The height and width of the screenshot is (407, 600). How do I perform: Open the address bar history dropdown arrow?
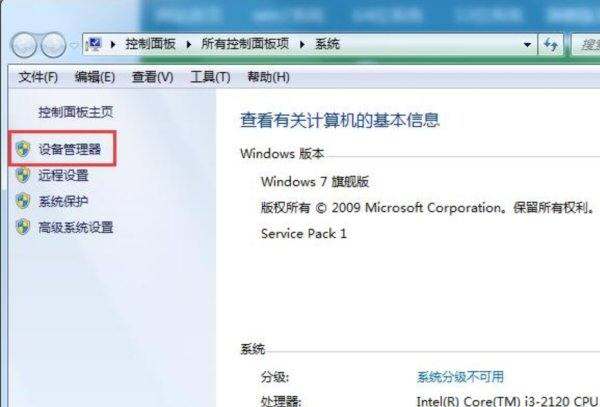pos(527,45)
